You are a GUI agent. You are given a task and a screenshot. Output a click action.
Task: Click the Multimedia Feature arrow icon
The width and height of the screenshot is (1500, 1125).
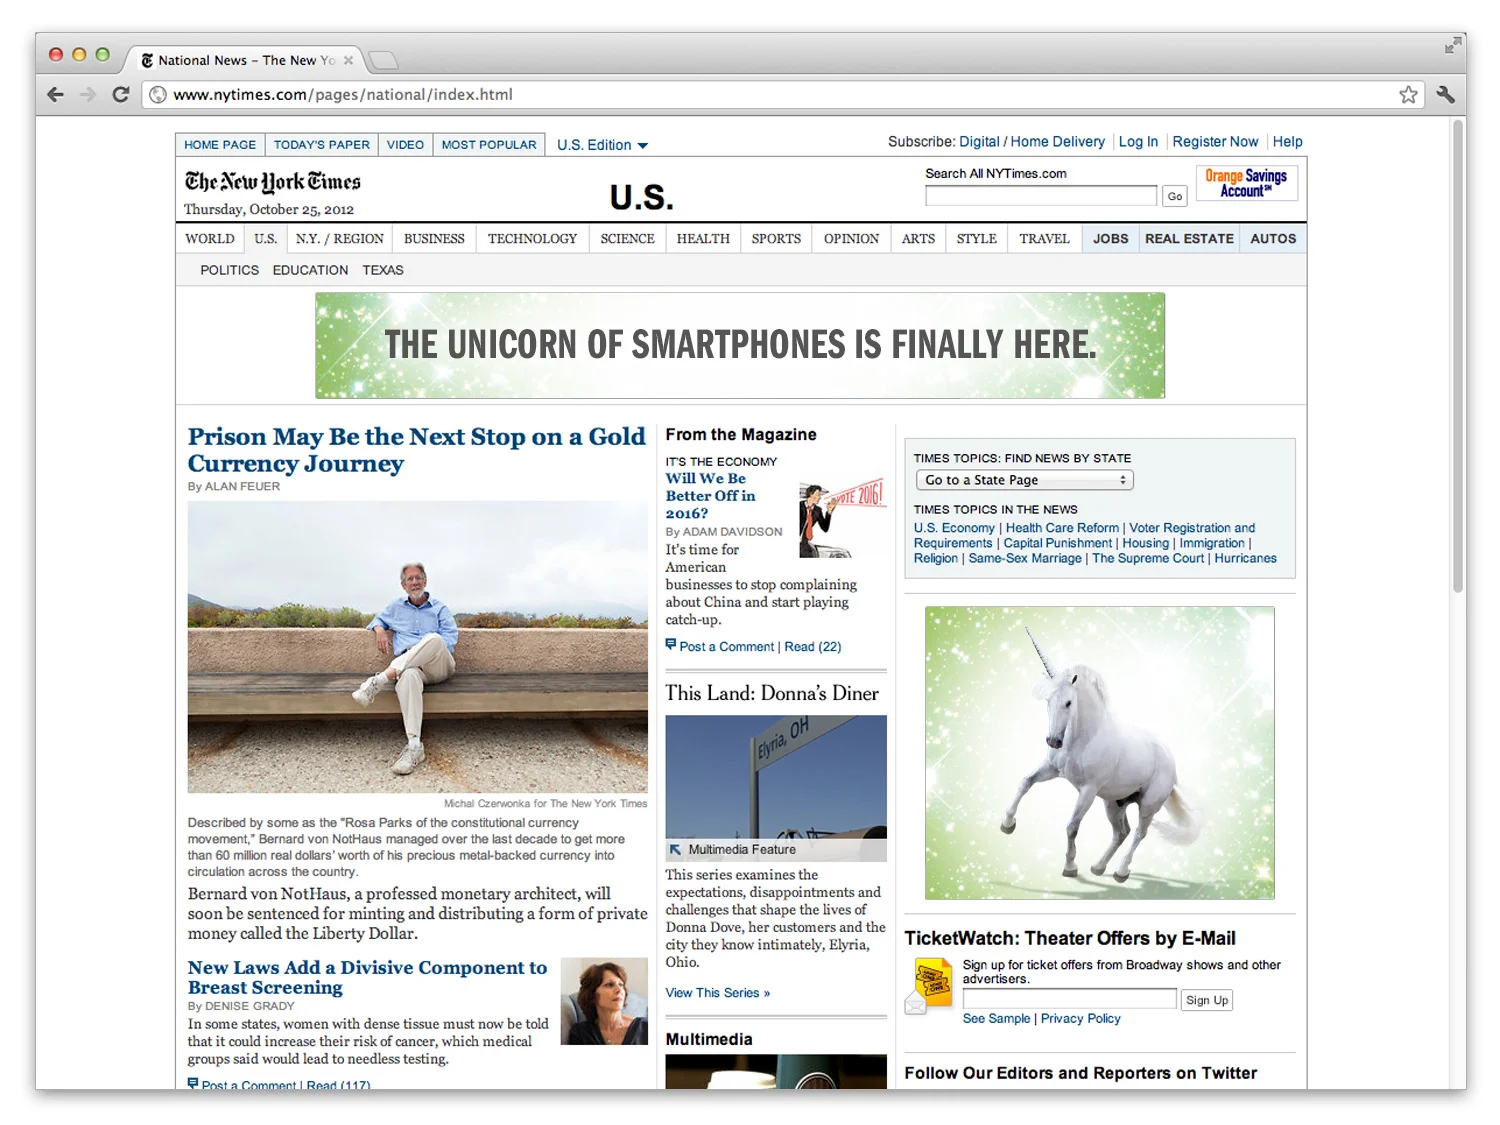click(676, 849)
